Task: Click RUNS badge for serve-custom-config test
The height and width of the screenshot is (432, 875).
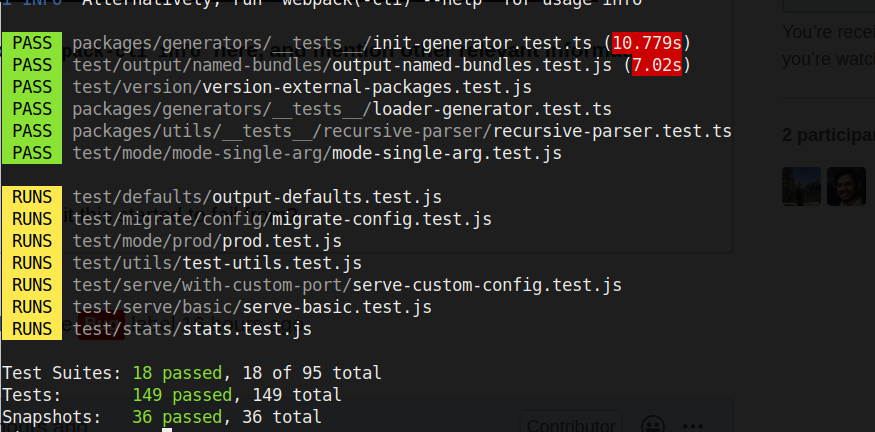Action: pyautogui.click(x=32, y=285)
